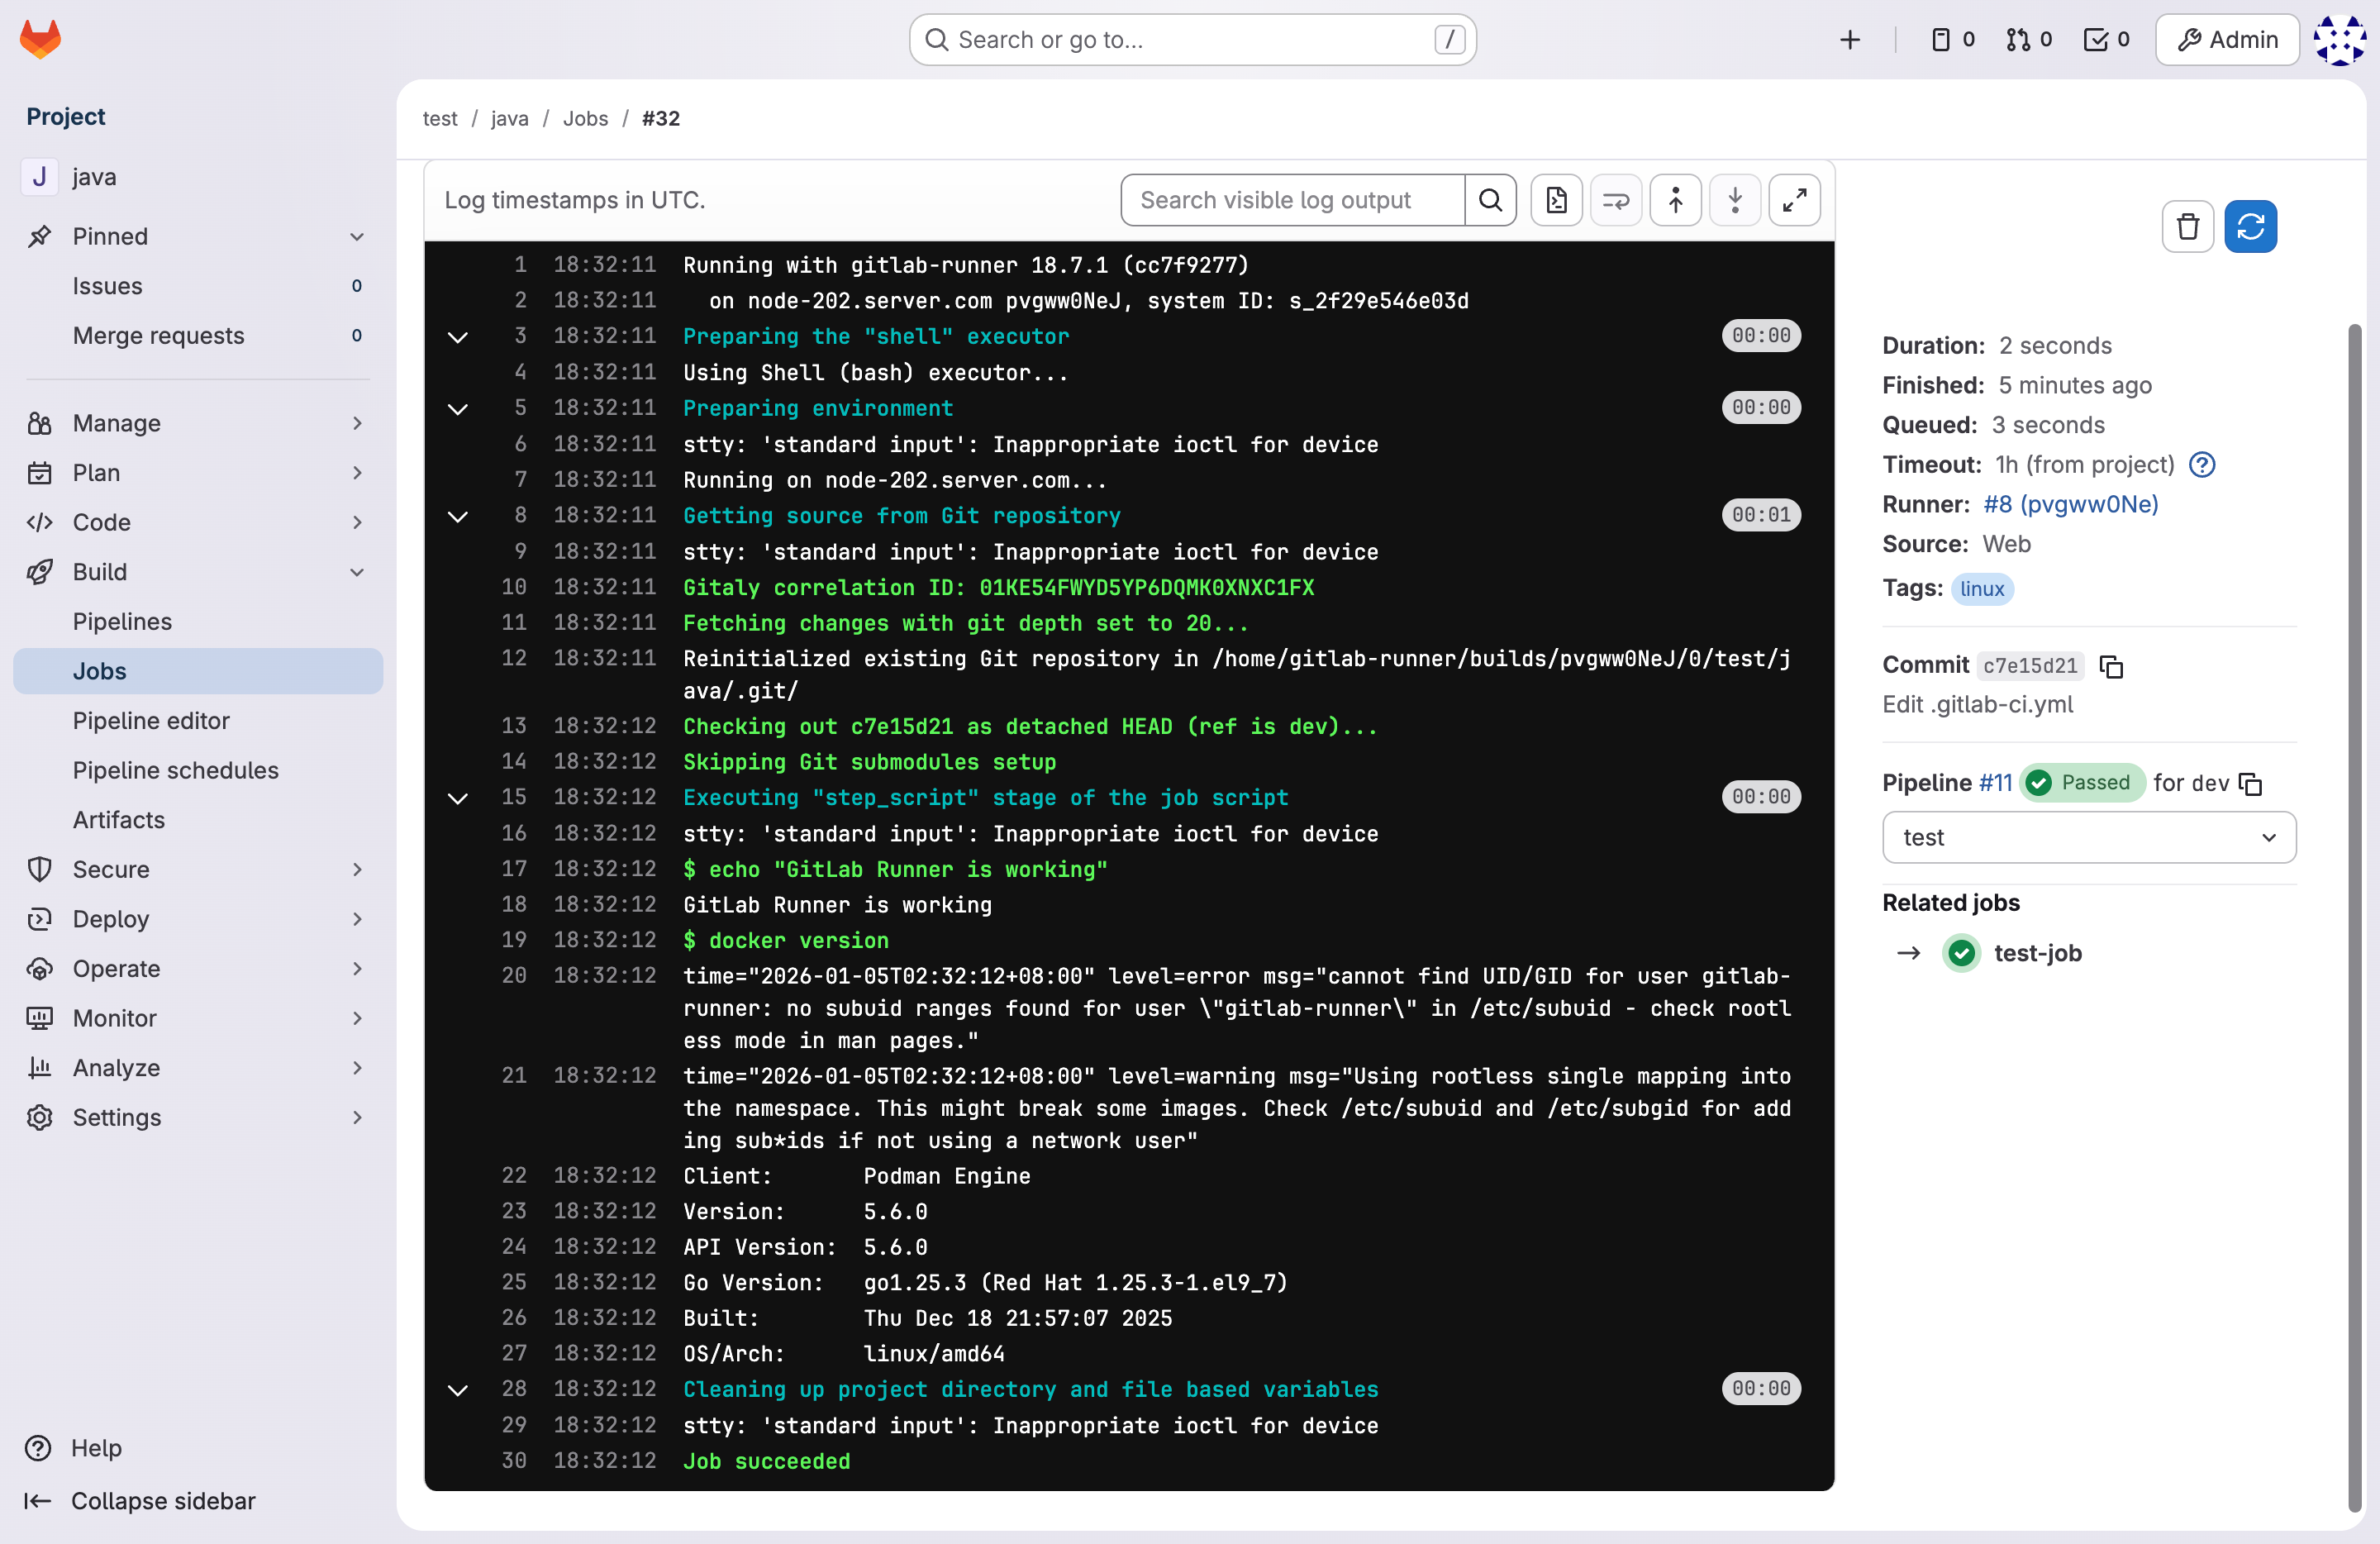This screenshot has width=2380, height=1544.
Task: Click the Search visible log output field
Action: click(1292, 200)
